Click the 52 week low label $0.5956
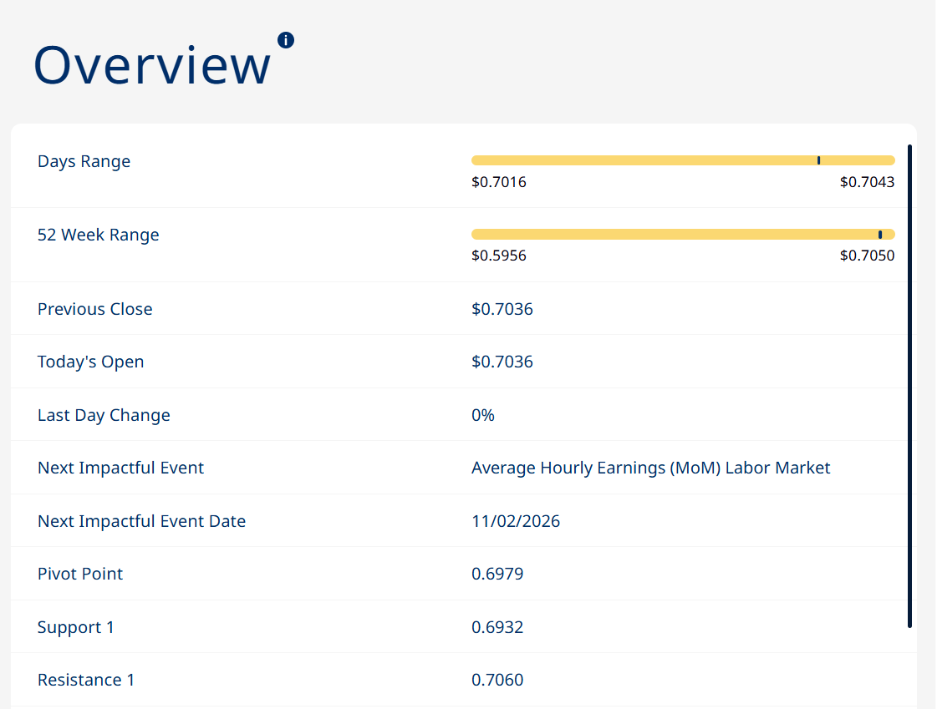The width and height of the screenshot is (936, 709). tap(498, 256)
